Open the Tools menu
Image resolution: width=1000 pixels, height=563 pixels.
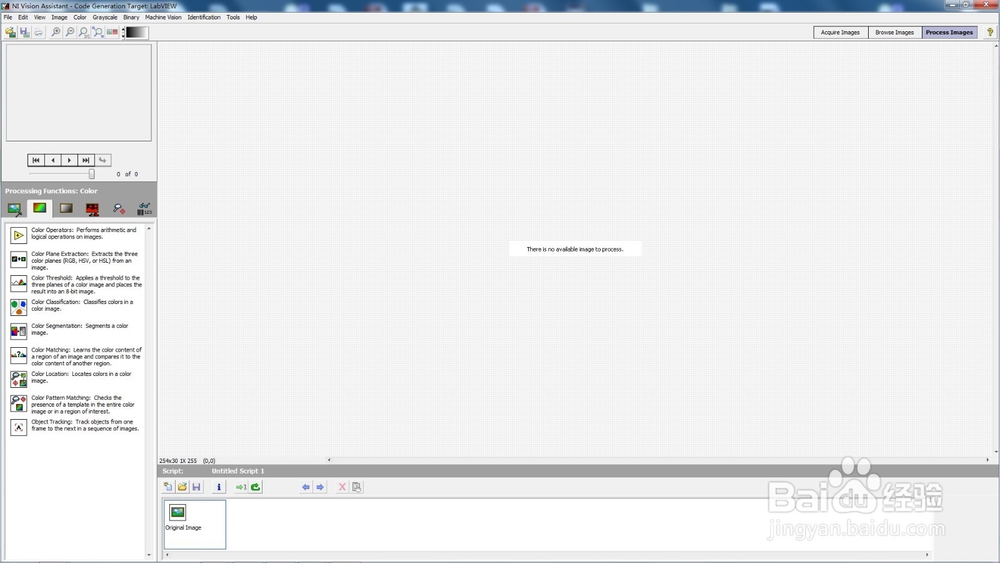click(233, 17)
